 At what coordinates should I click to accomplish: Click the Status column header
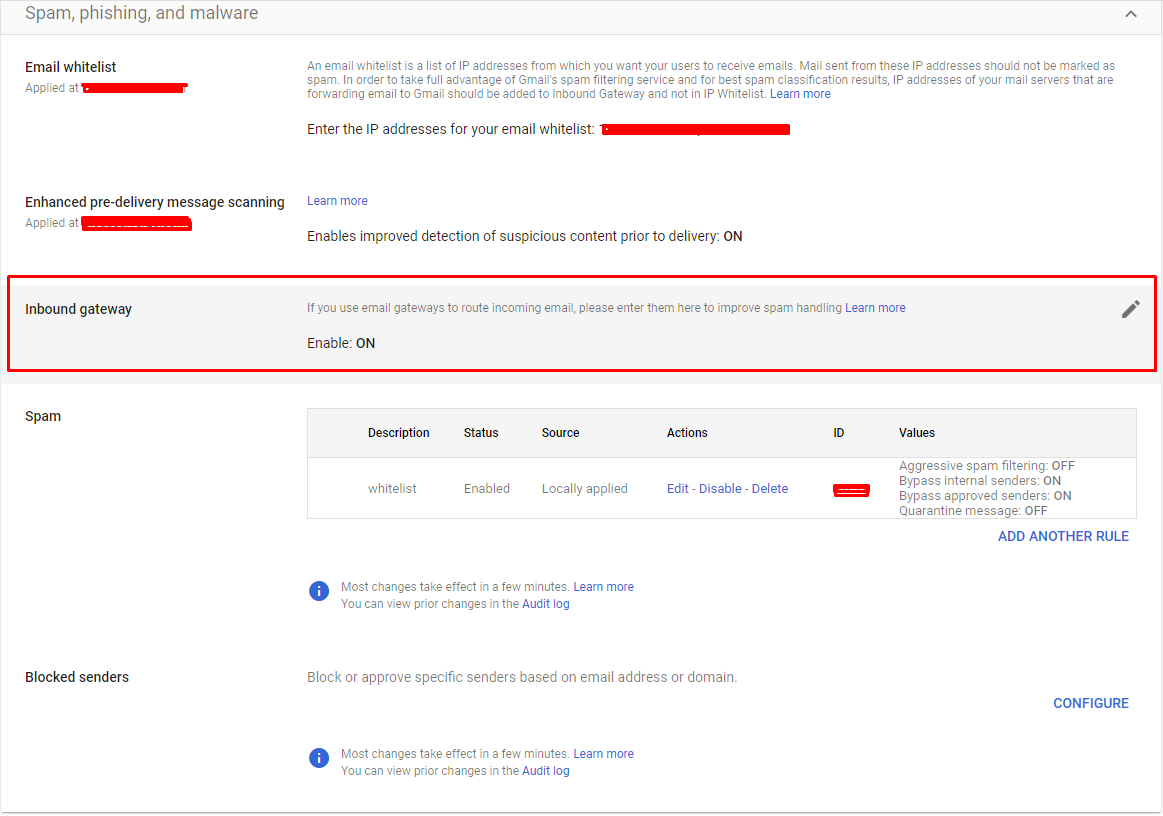coord(481,432)
